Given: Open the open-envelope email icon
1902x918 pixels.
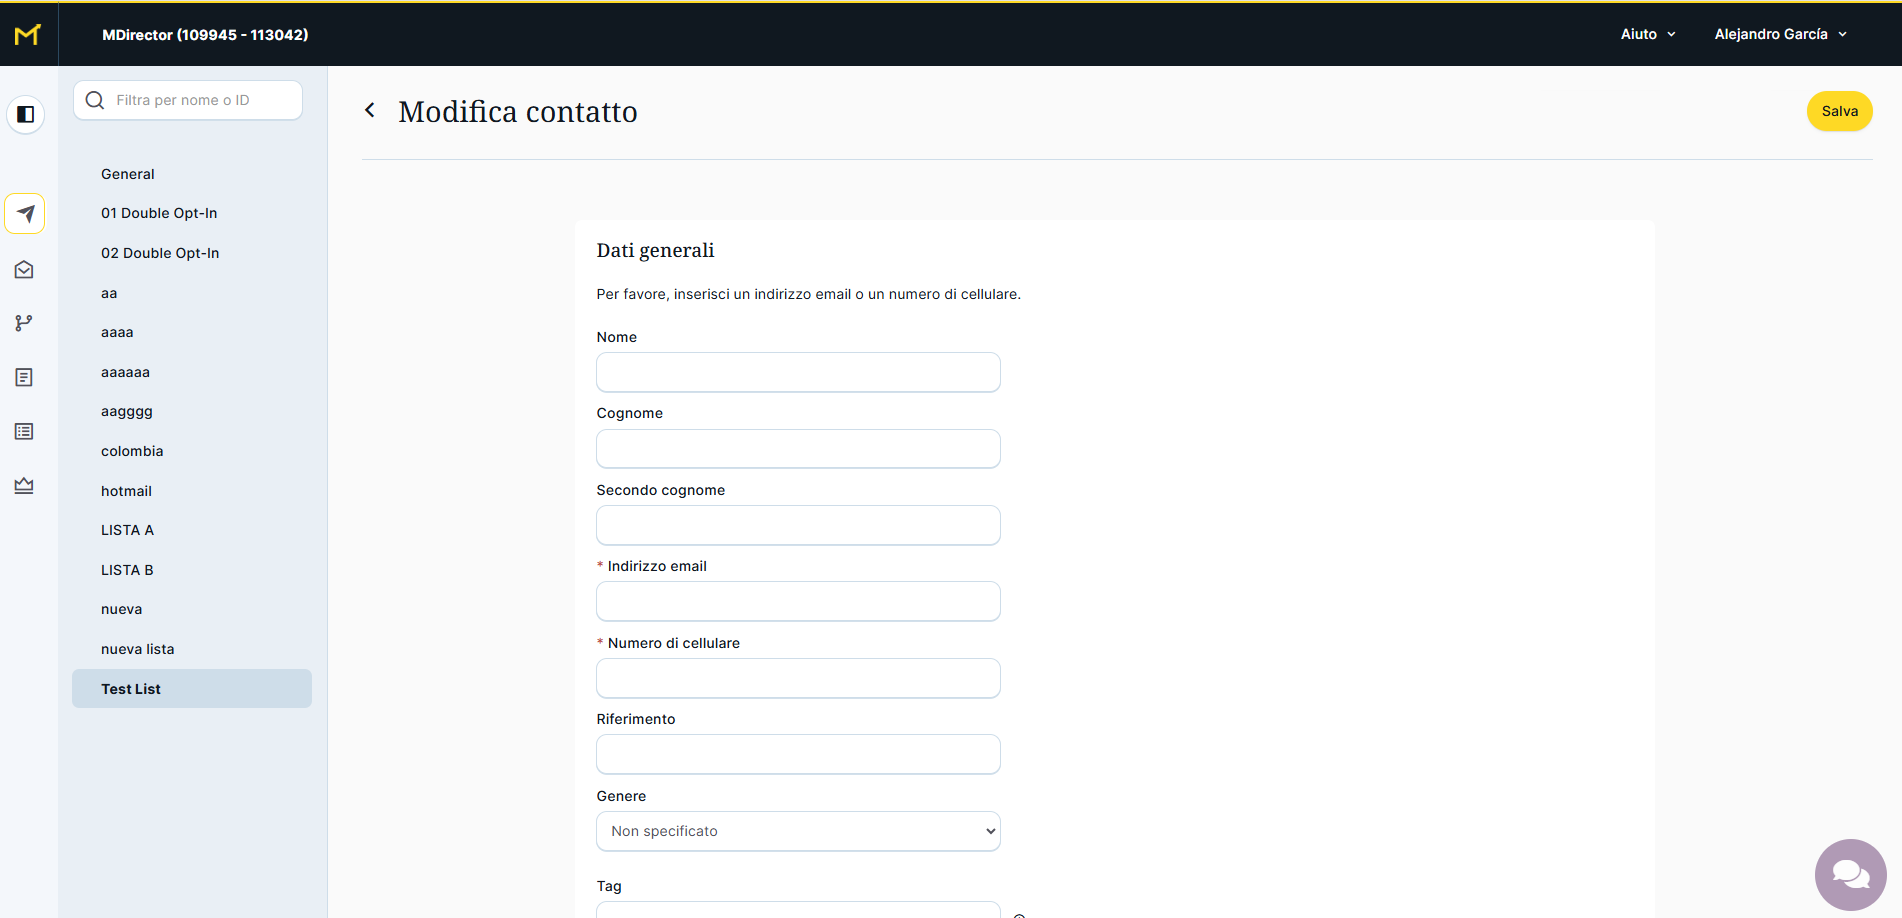Looking at the screenshot, I should pyautogui.click(x=25, y=270).
